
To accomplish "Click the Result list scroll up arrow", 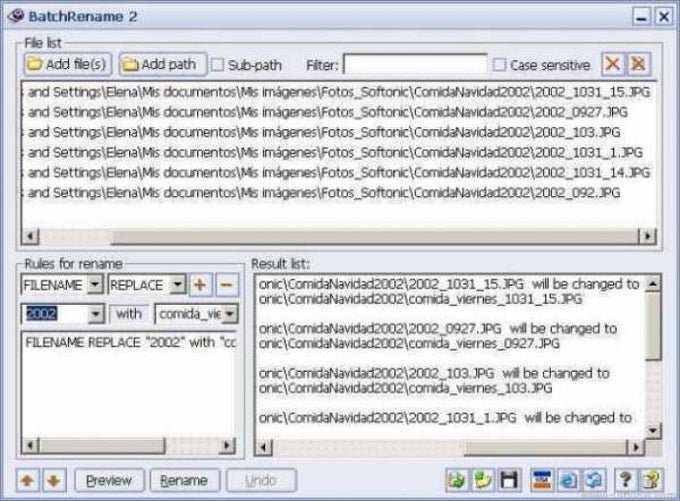I will tap(653, 283).
